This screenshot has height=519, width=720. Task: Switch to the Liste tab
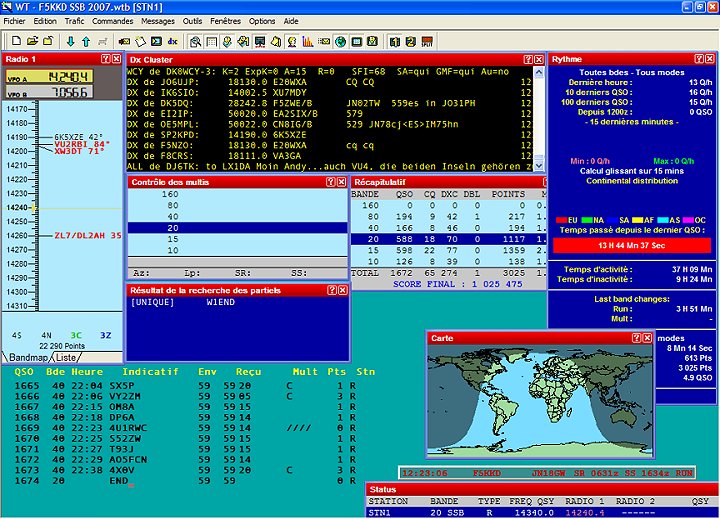click(65, 357)
